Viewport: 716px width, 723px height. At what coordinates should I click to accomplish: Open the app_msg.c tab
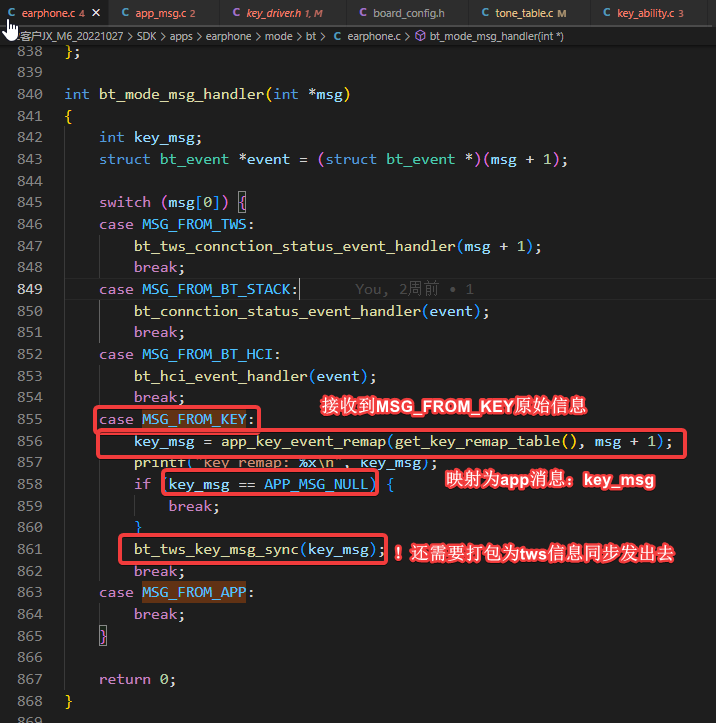click(165, 13)
